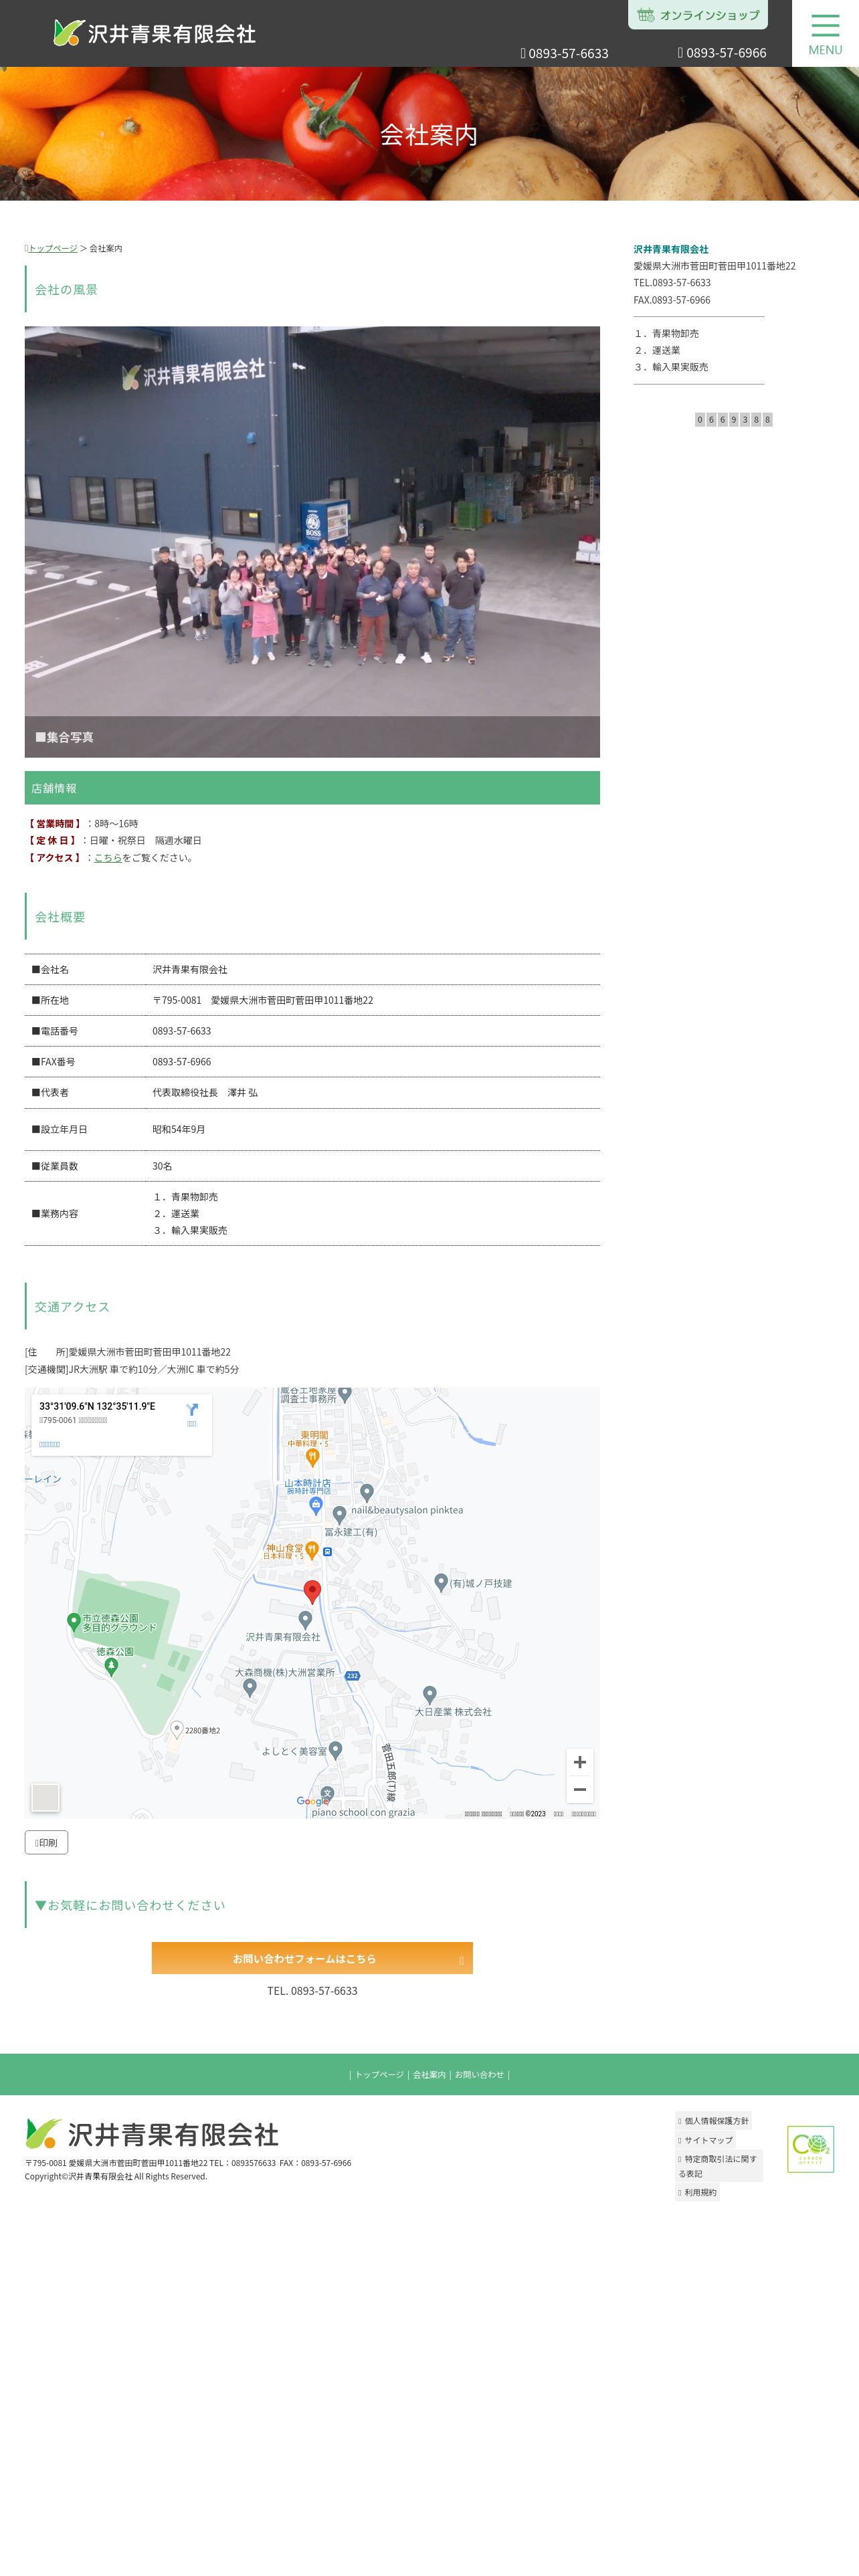Viewport: 859px width, 2576px height.
Task: Open the トップページ breadcrumb link
Action: click(52, 248)
